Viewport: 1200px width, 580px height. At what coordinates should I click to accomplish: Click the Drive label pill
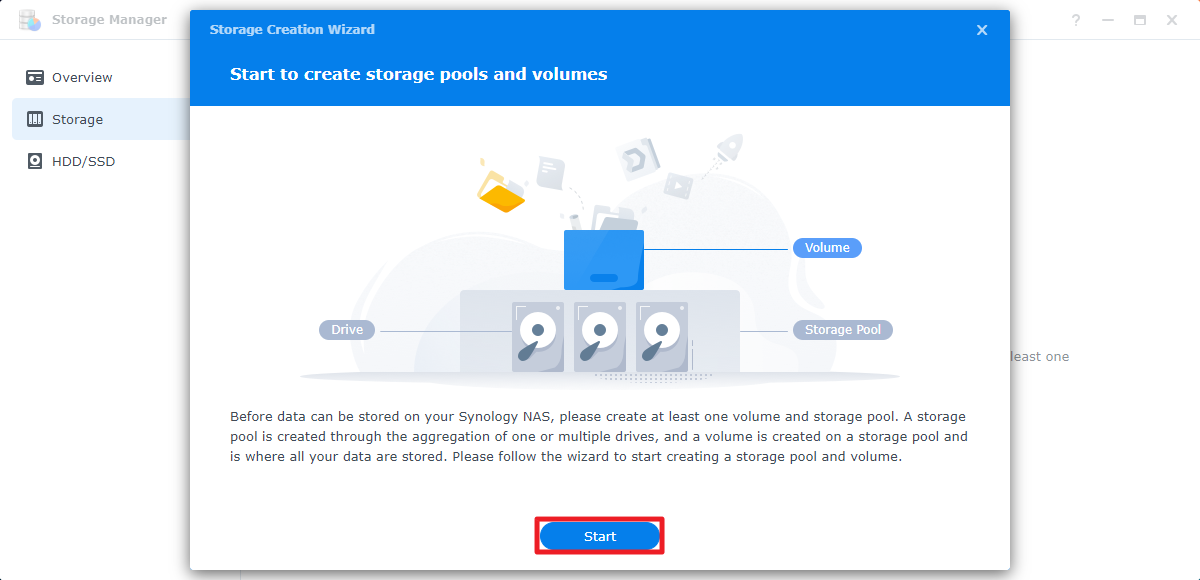point(347,330)
